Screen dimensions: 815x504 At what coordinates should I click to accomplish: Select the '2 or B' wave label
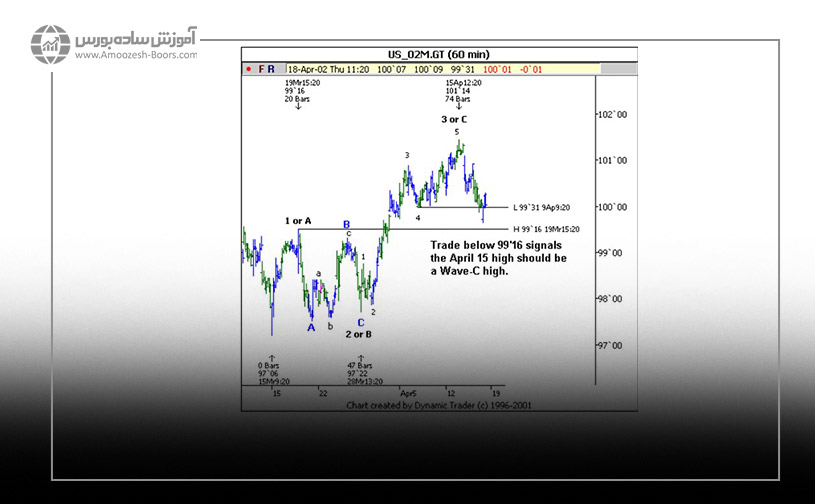click(x=359, y=334)
